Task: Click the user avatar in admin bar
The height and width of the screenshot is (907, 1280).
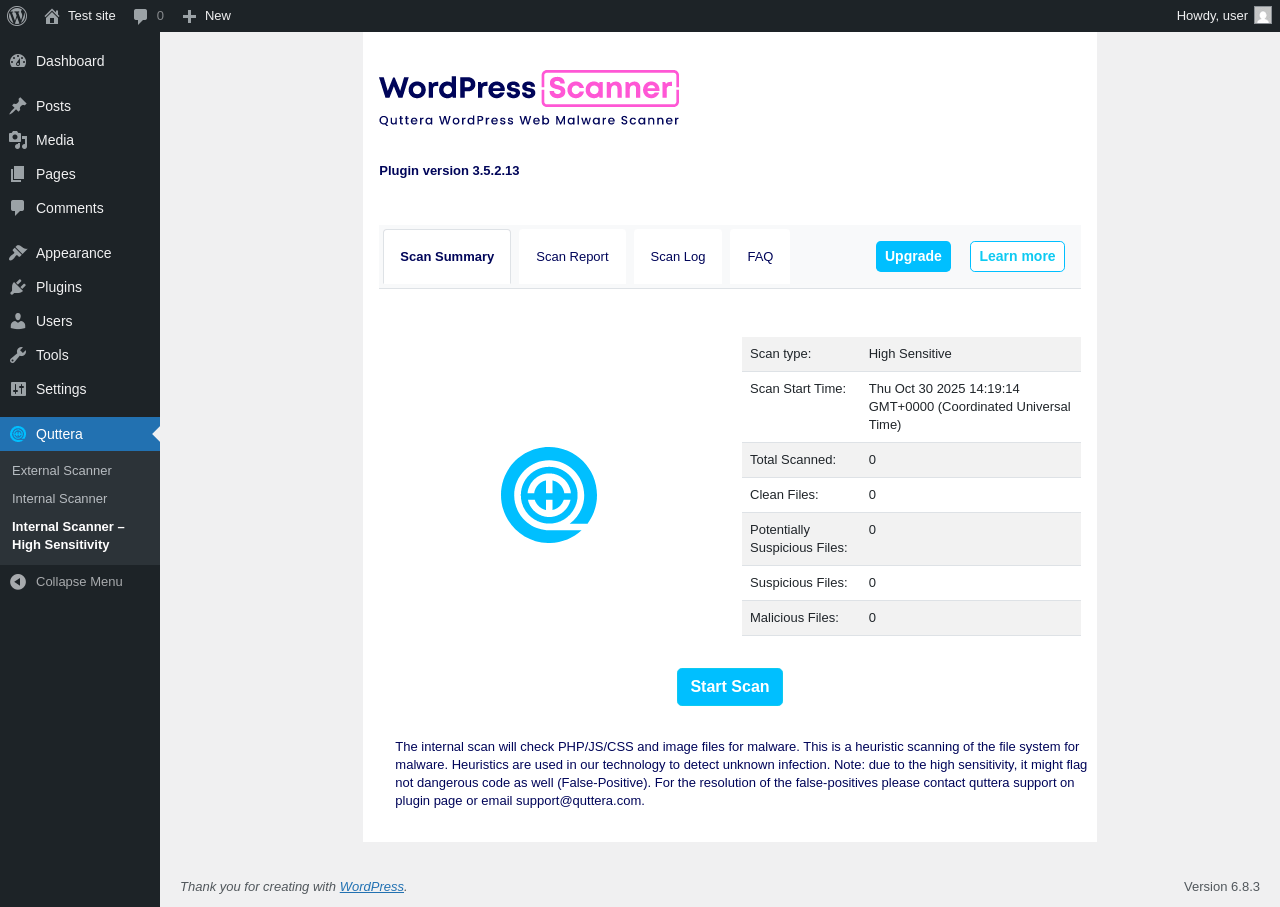Action: [1263, 15]
